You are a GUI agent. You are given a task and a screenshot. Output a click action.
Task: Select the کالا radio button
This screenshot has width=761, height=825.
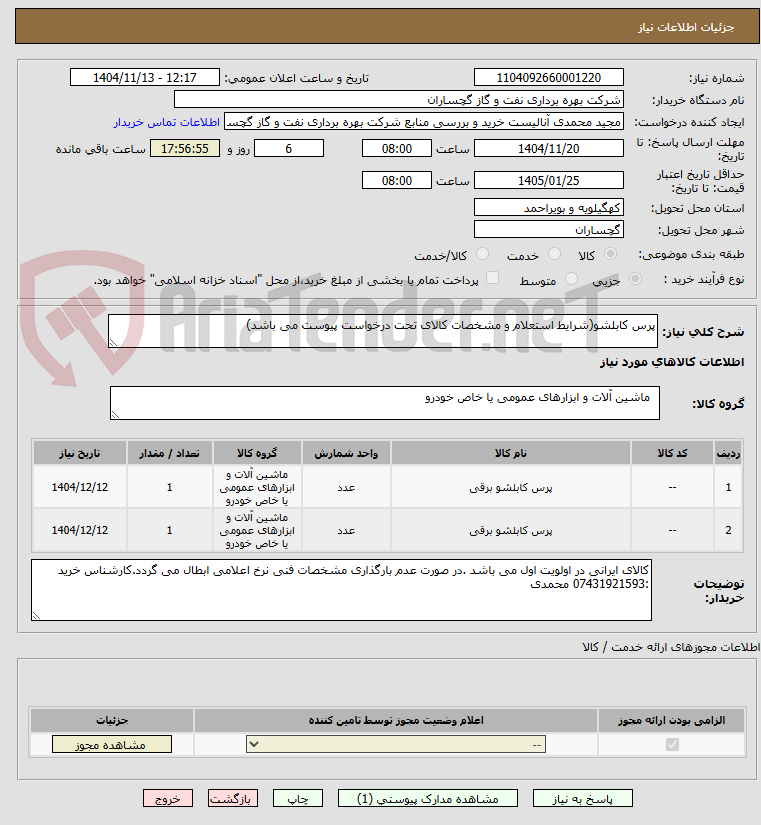coord(610,254)
